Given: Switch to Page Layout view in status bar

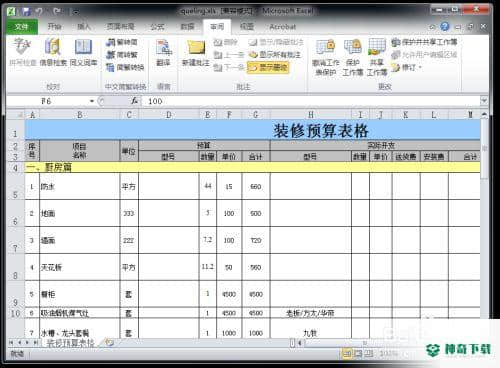Looking at the screenshot, I should 358,353.
